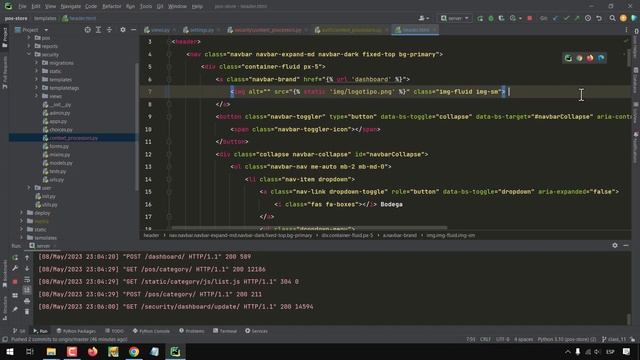Image resolution: width=640 pixels, height=360 pixels.
Task: Switch to the views.py editor tab
Action: [x=160, y=30]
